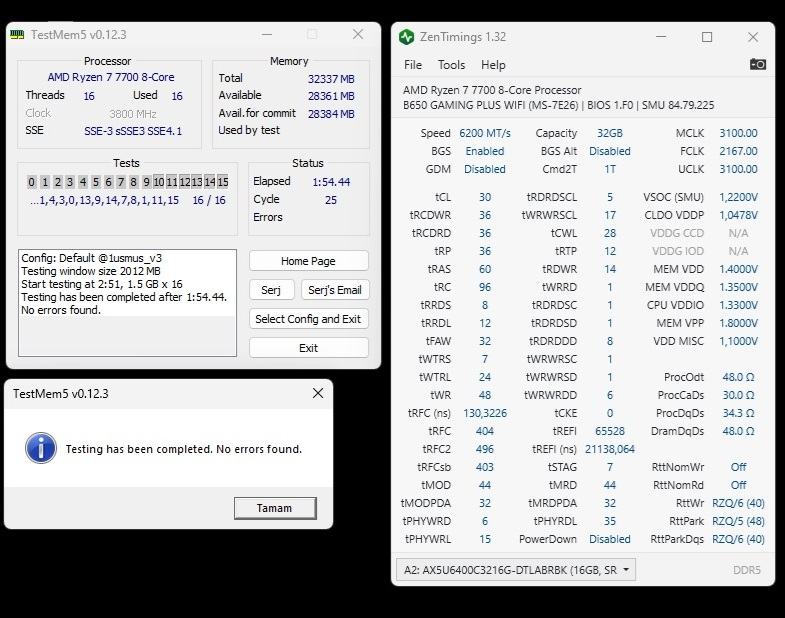Click the 'AMD Ryzen 7 7700 8-Core' processor name in TestMem5
Image resolution: width=785 pixels, height=618 pixels.
click(111, 77)
